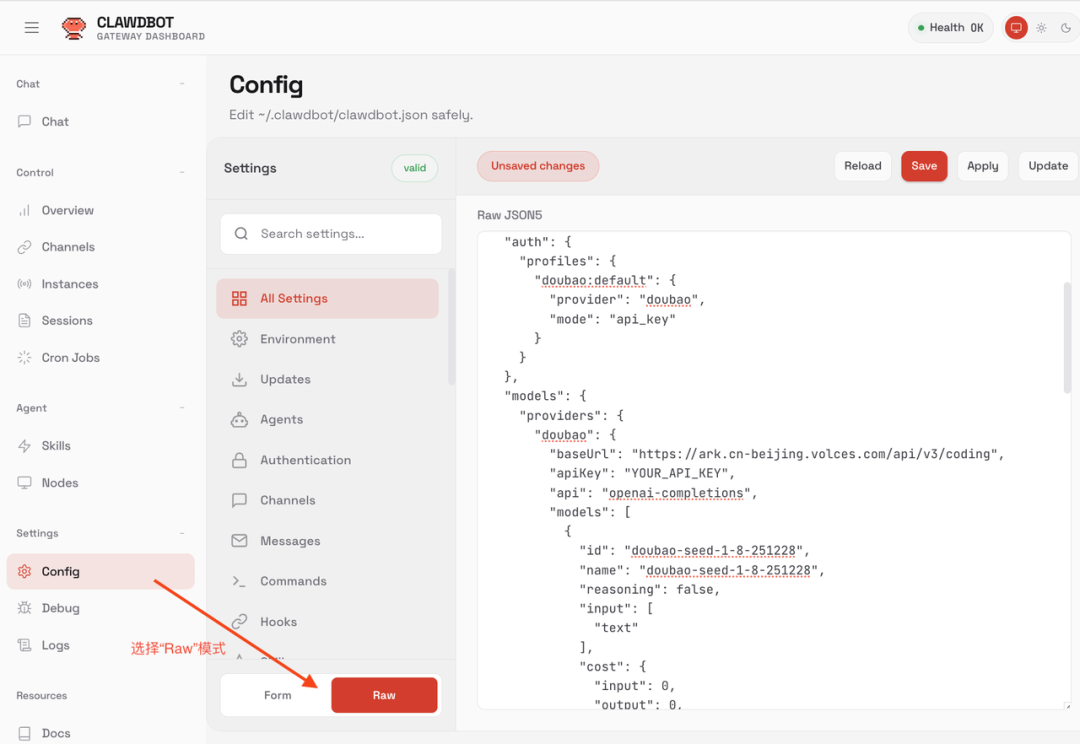The width and height of the screenshot is (1080, 744).
Task: Select the system theme monitor icon
Action: pos(1016,28)
